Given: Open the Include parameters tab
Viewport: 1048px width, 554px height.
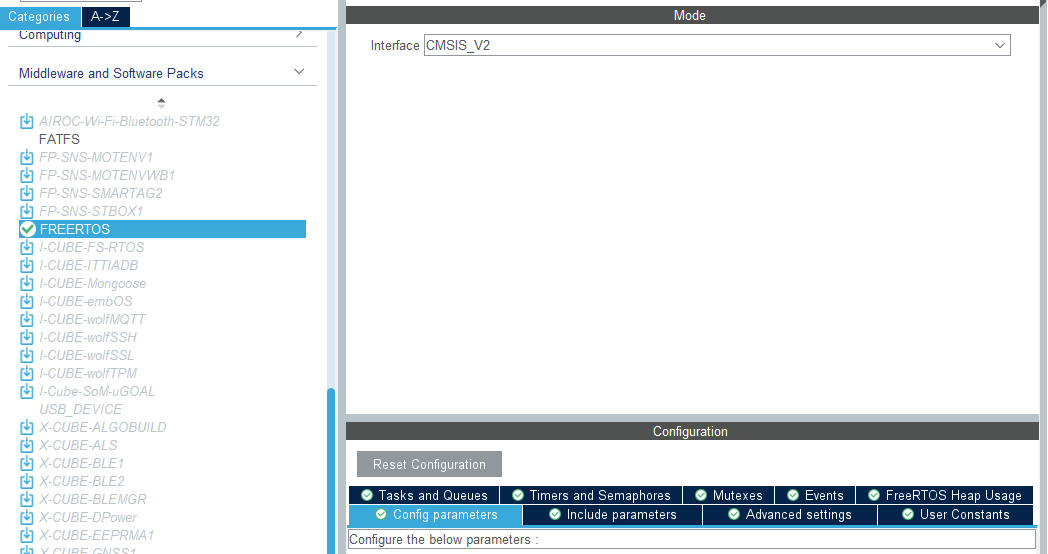Looking at the screenshot, I should pos(612,515).
